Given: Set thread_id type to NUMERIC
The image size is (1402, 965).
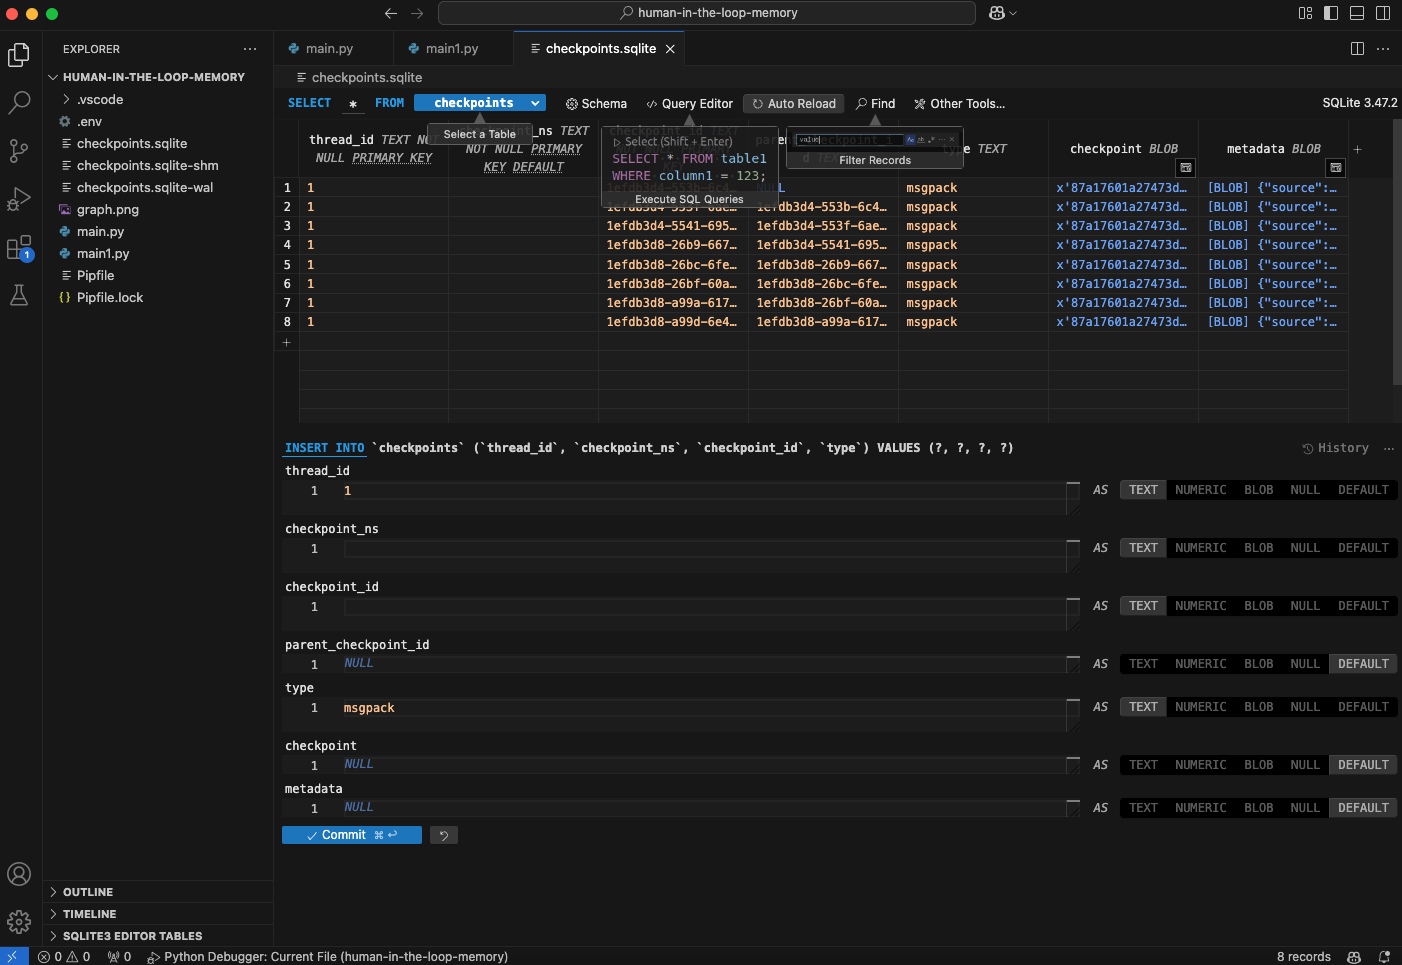Looking at the screenshot, I should [x=1200, y=490].
